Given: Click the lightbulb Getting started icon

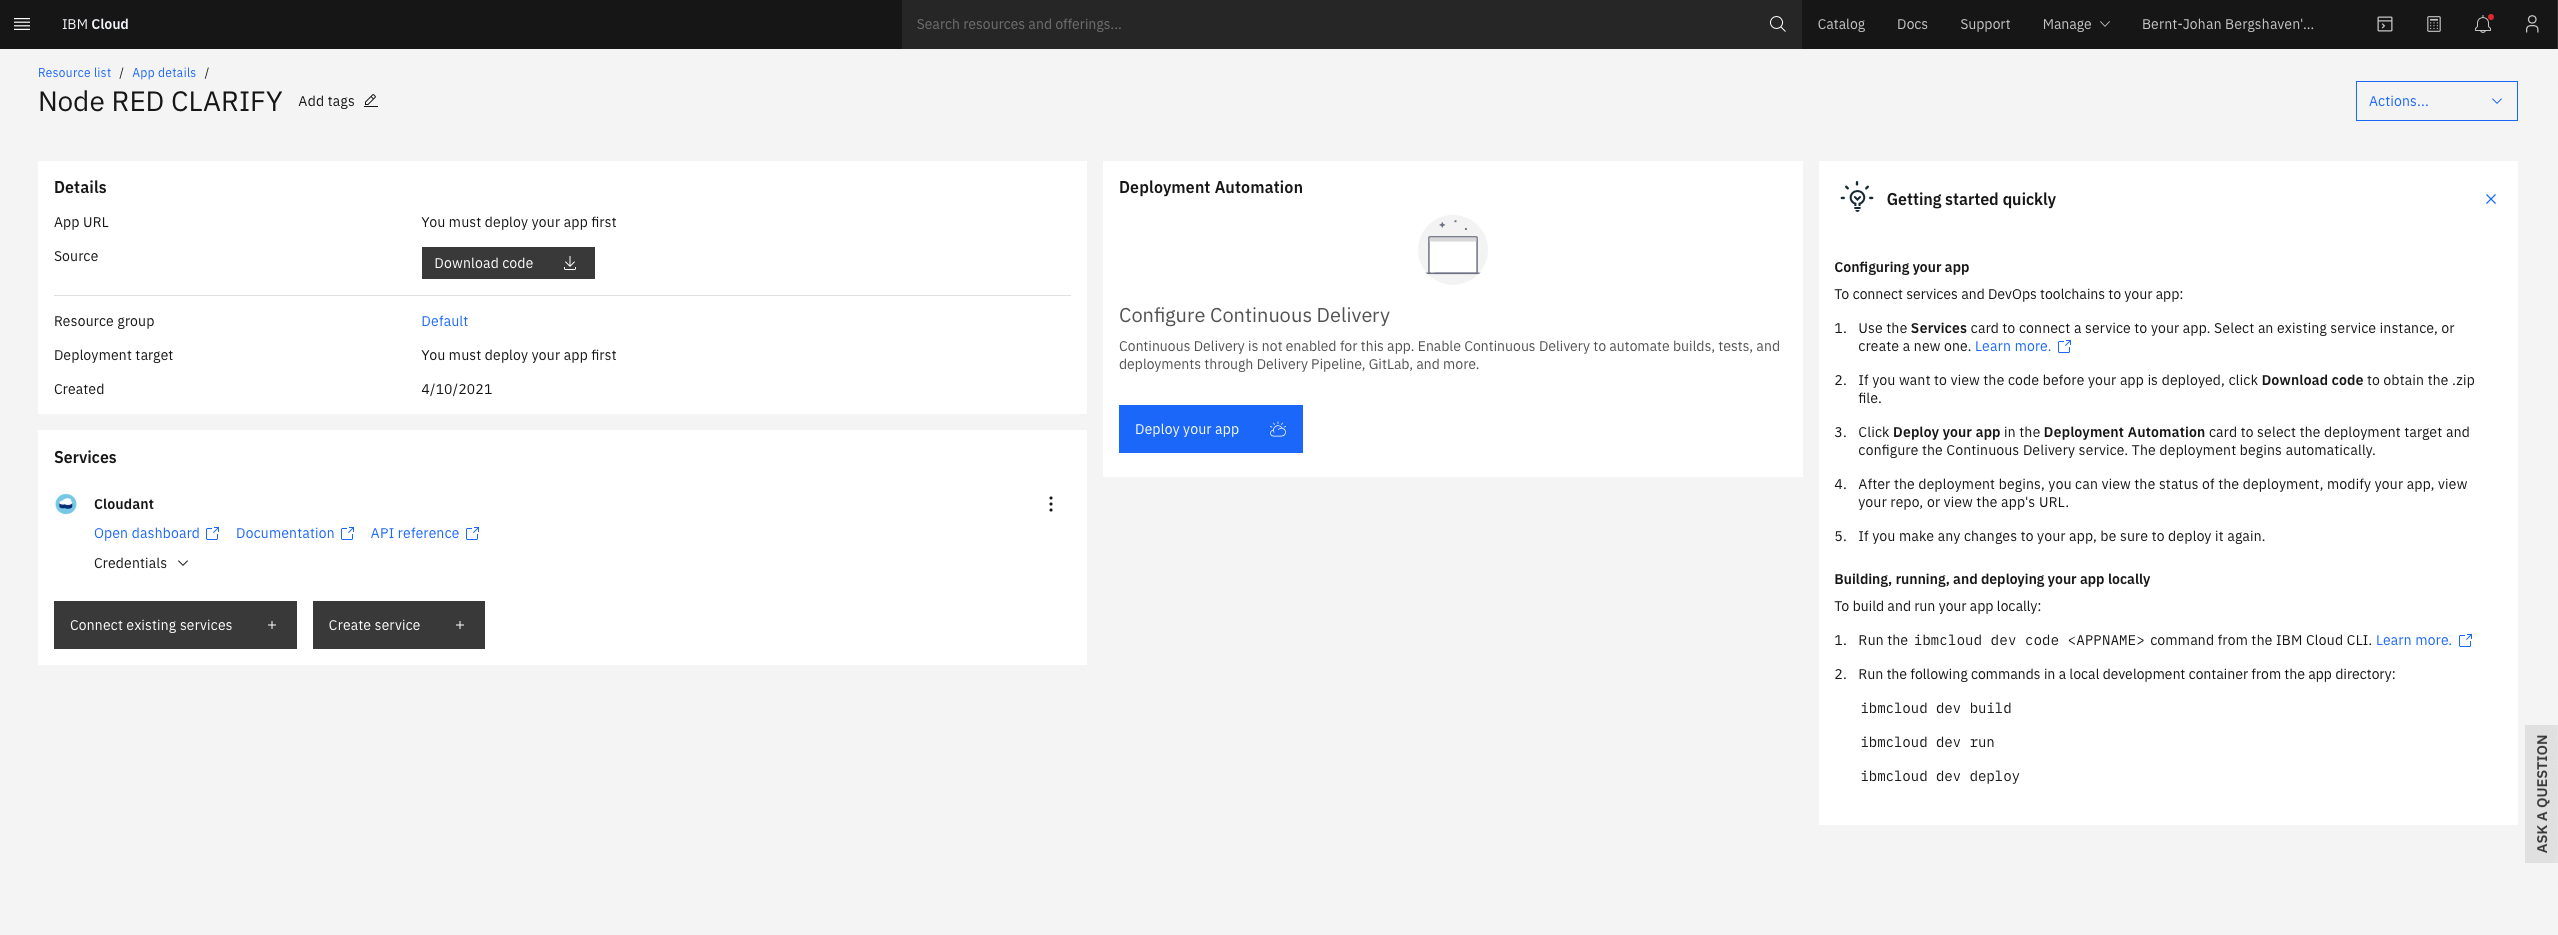Looking at the screenshot, I should [1857, 197].
